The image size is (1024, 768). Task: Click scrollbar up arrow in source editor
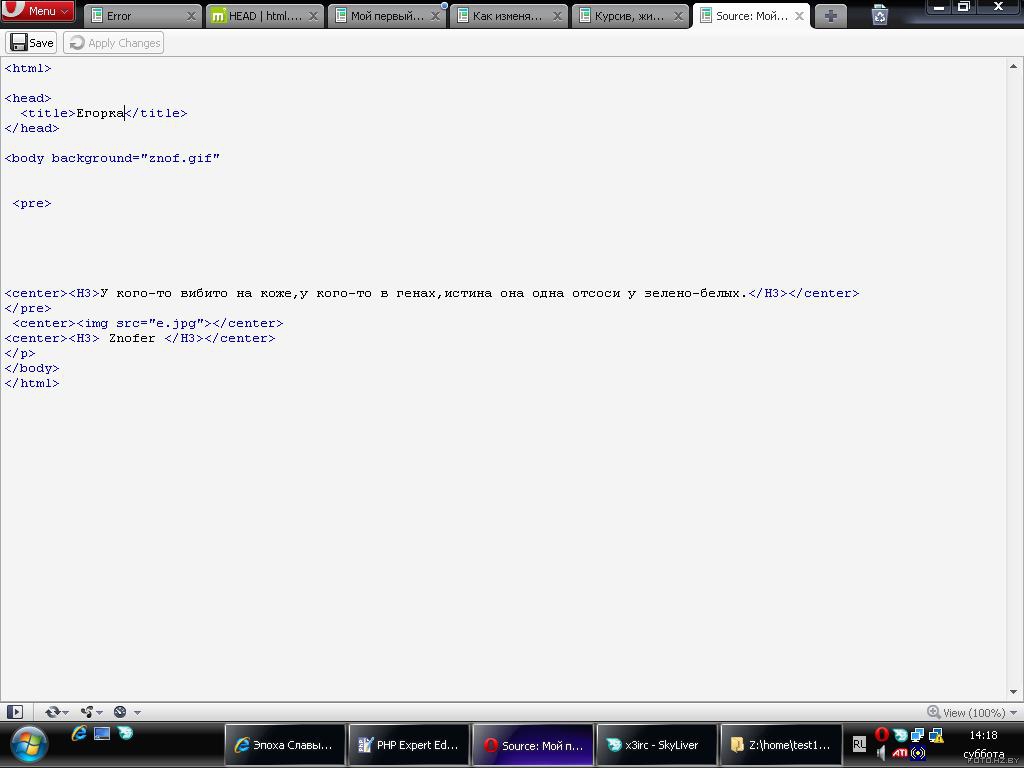[1014, 66]
